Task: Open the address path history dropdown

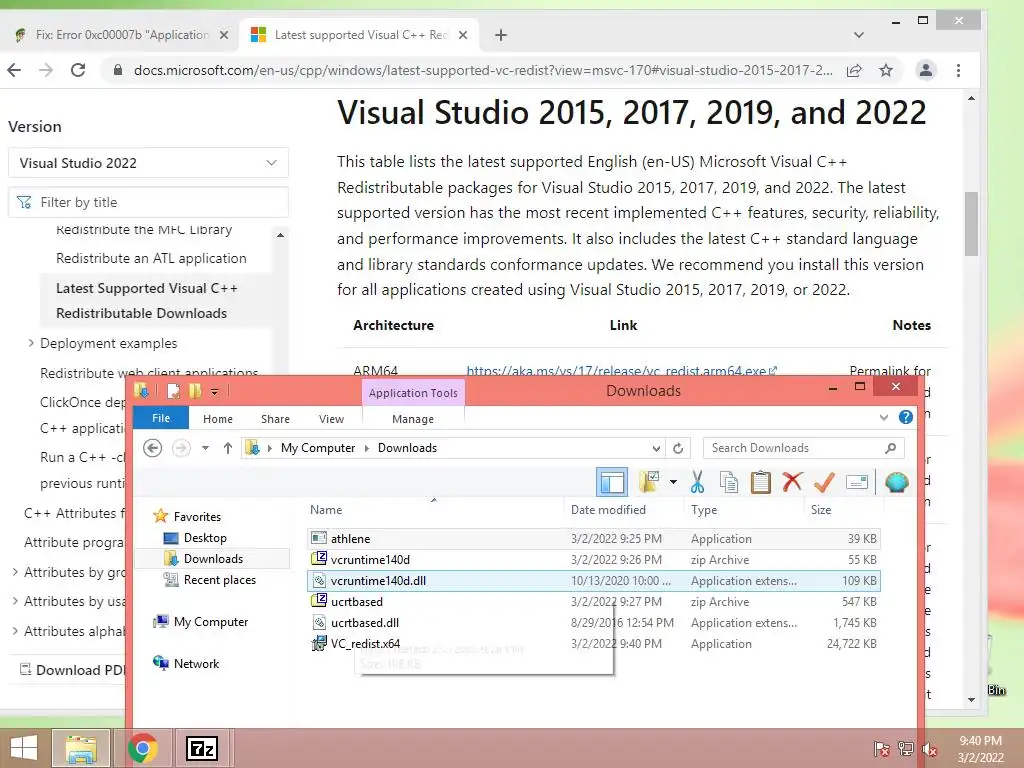Action: [x=656, y=449]
